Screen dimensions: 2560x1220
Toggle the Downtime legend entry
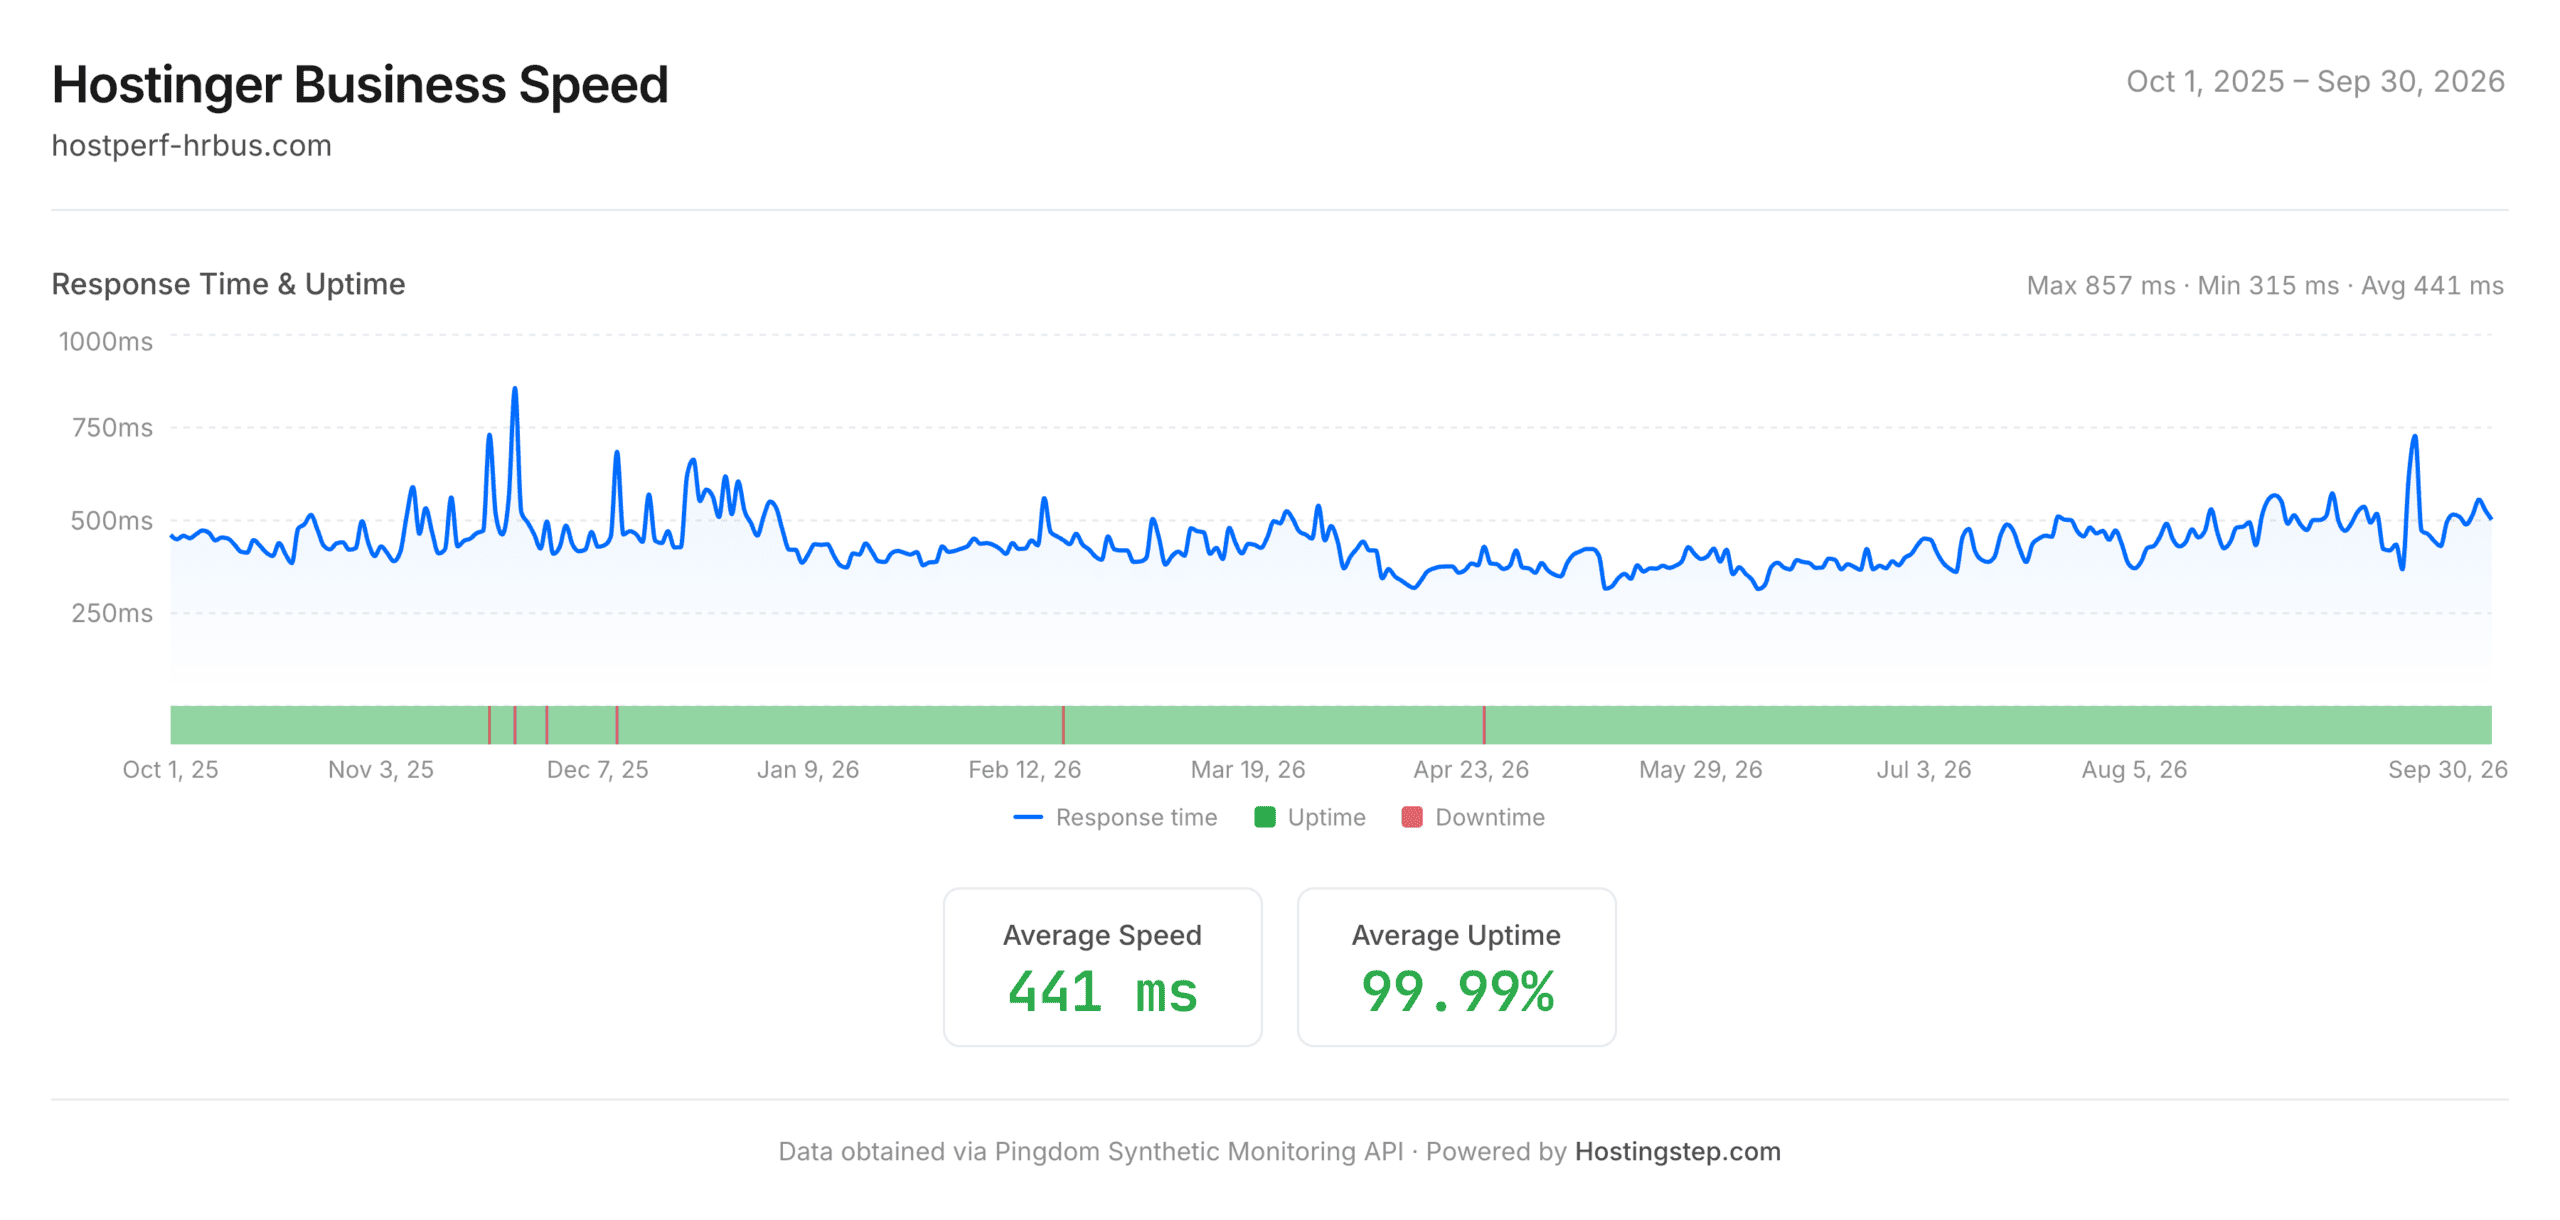[x=1473, y=817]
